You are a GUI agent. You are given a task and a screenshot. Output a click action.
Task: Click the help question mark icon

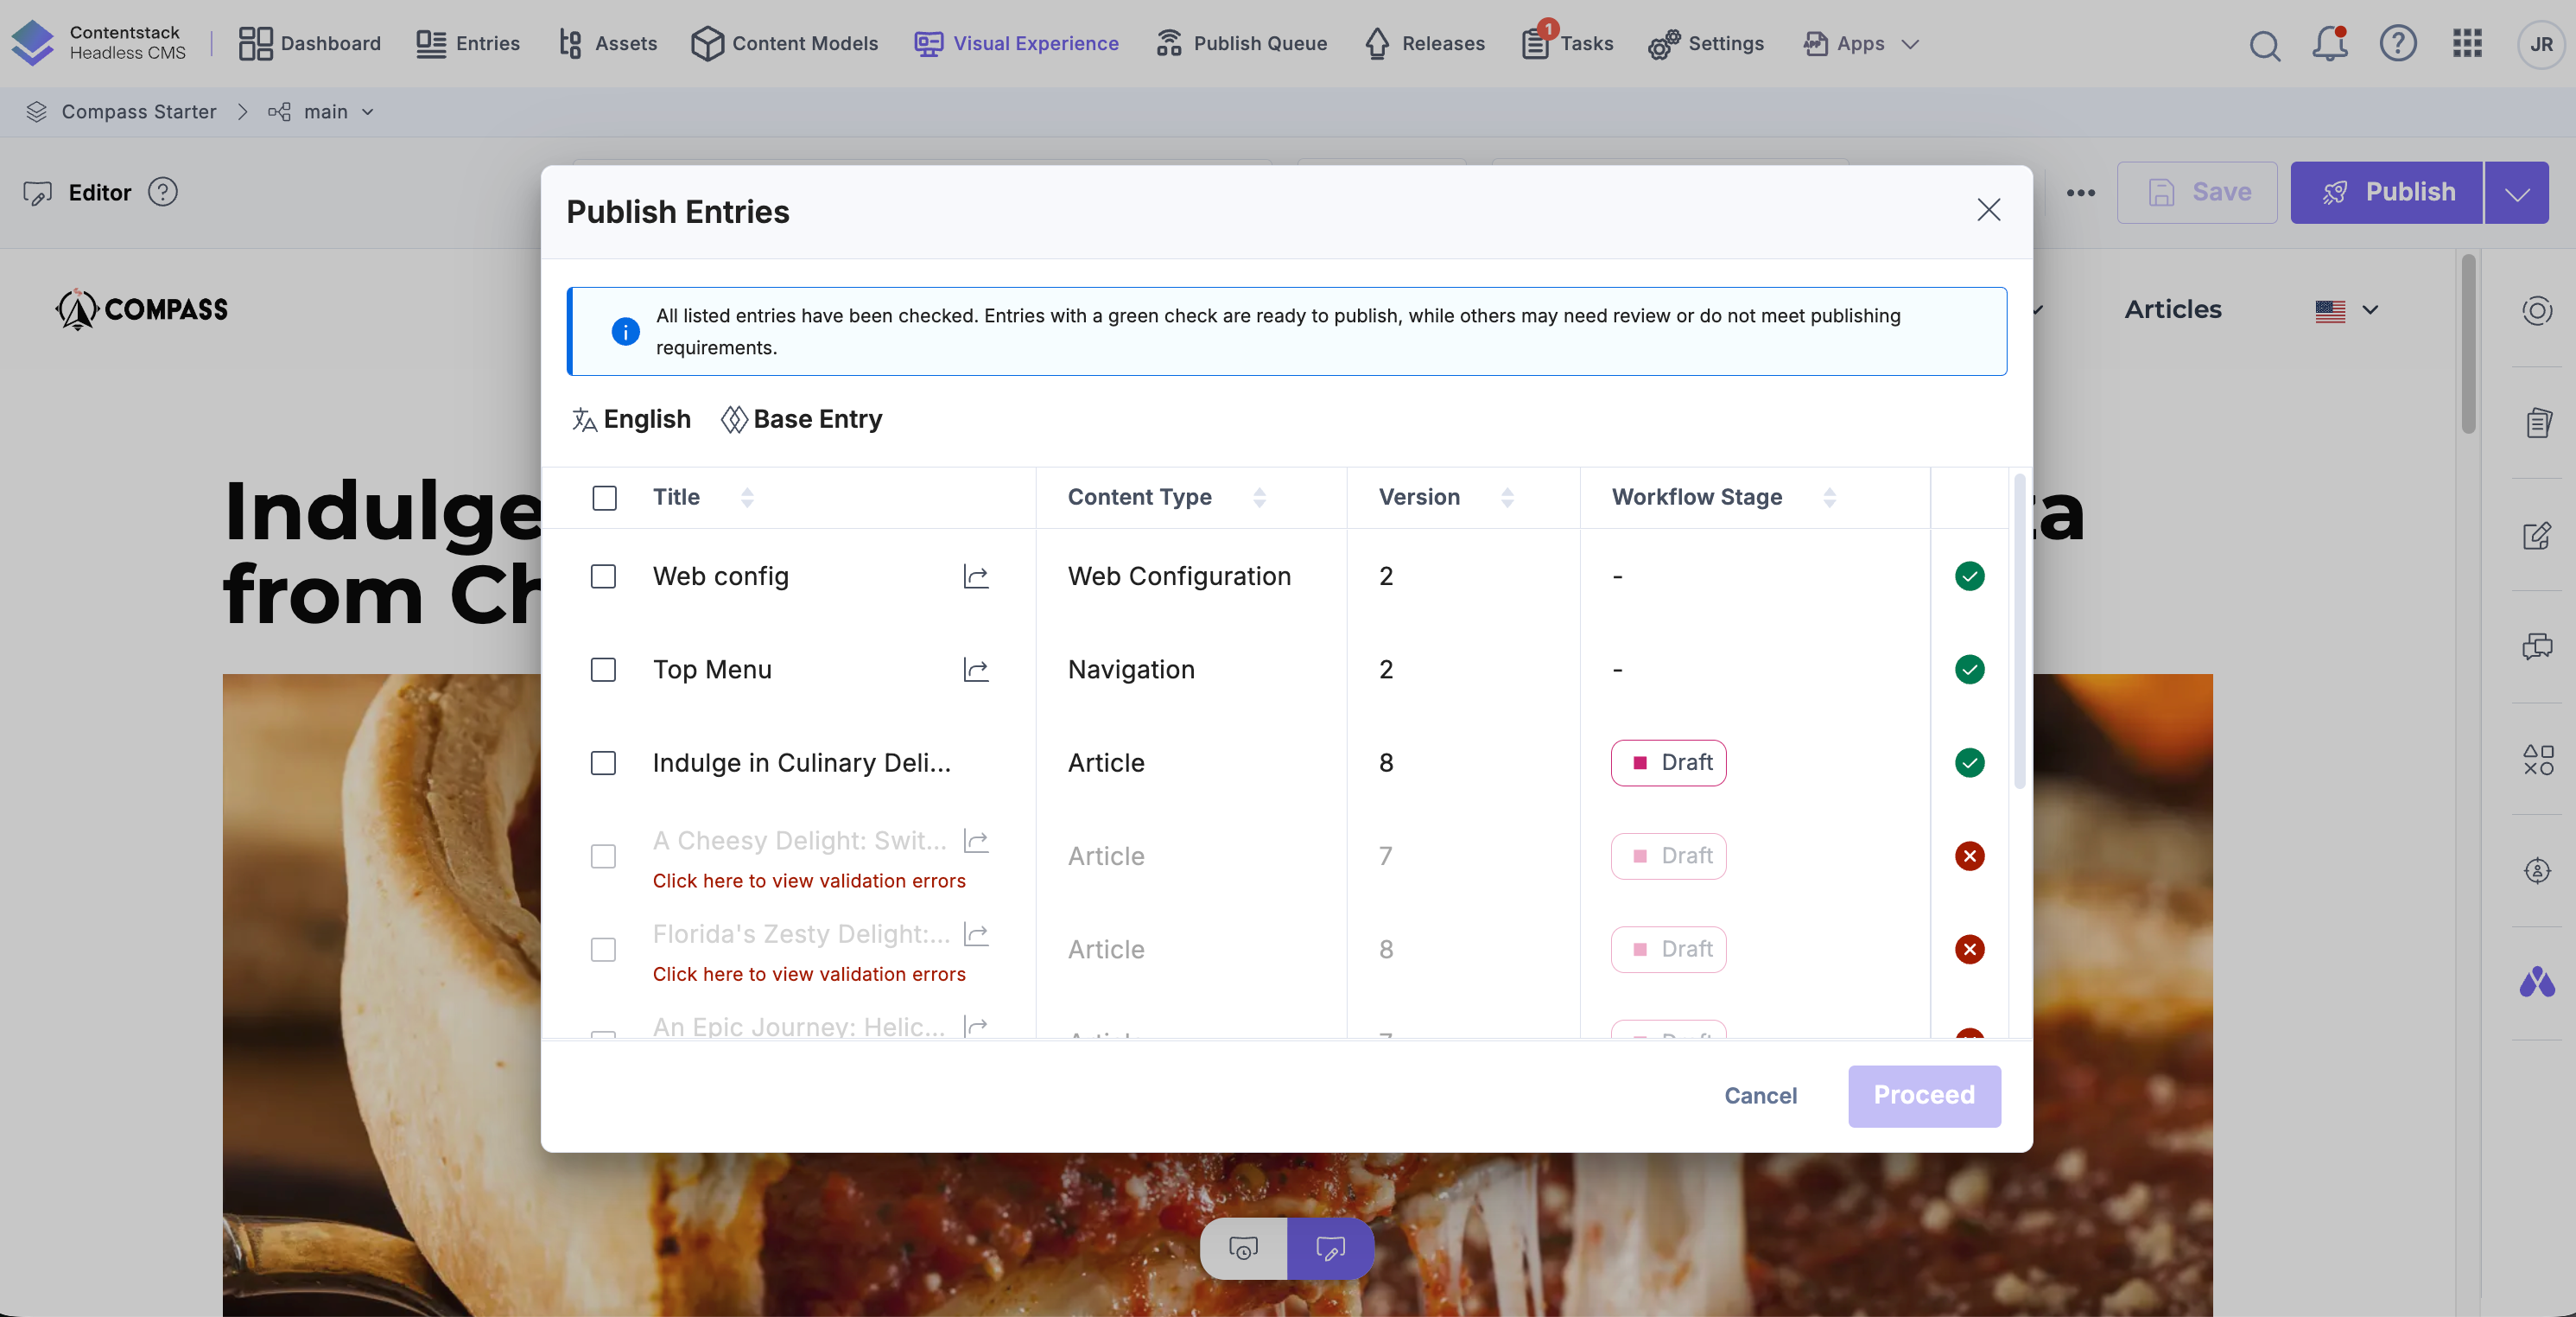point(2397,44)
